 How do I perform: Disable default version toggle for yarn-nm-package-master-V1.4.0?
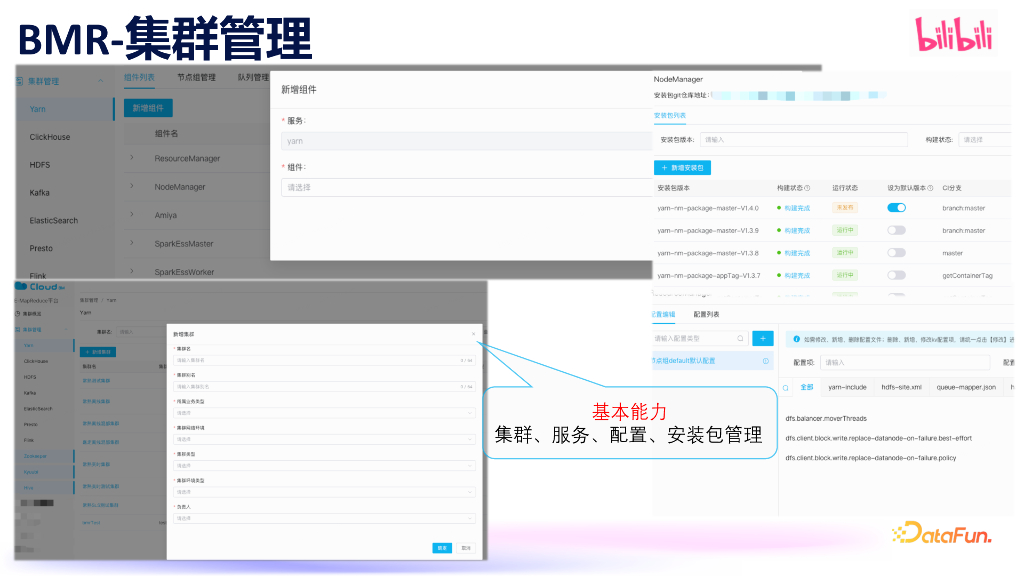tap(896, 208)
